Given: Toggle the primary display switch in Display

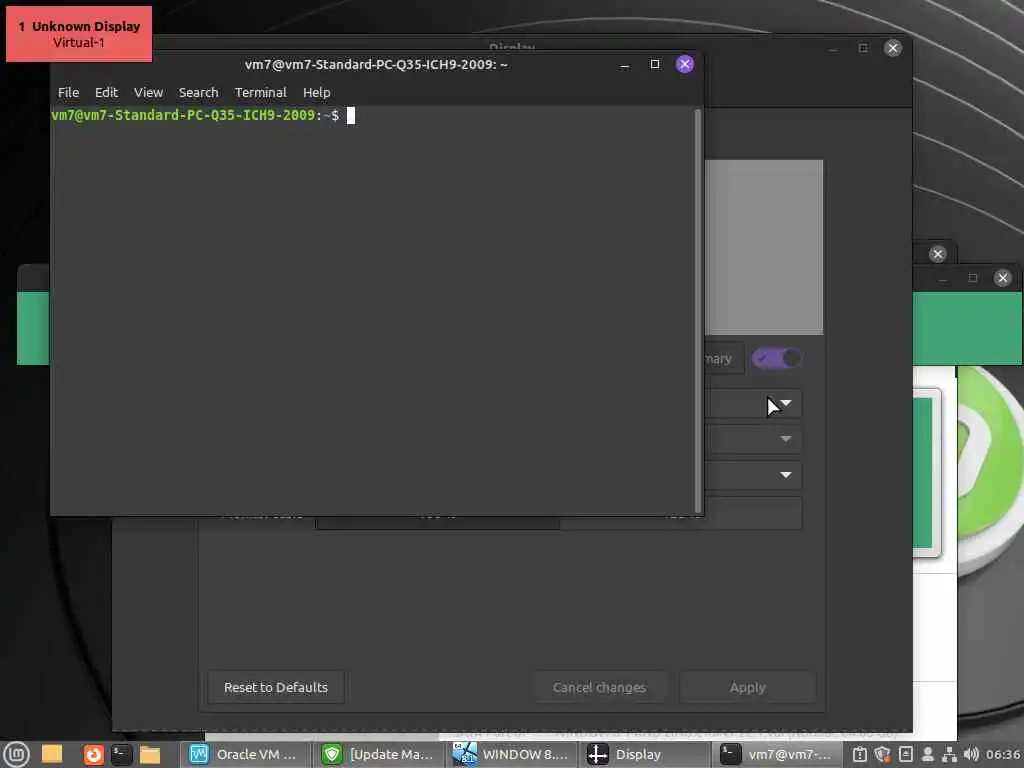Looking at the screenshot, I should tap(776, 358).
